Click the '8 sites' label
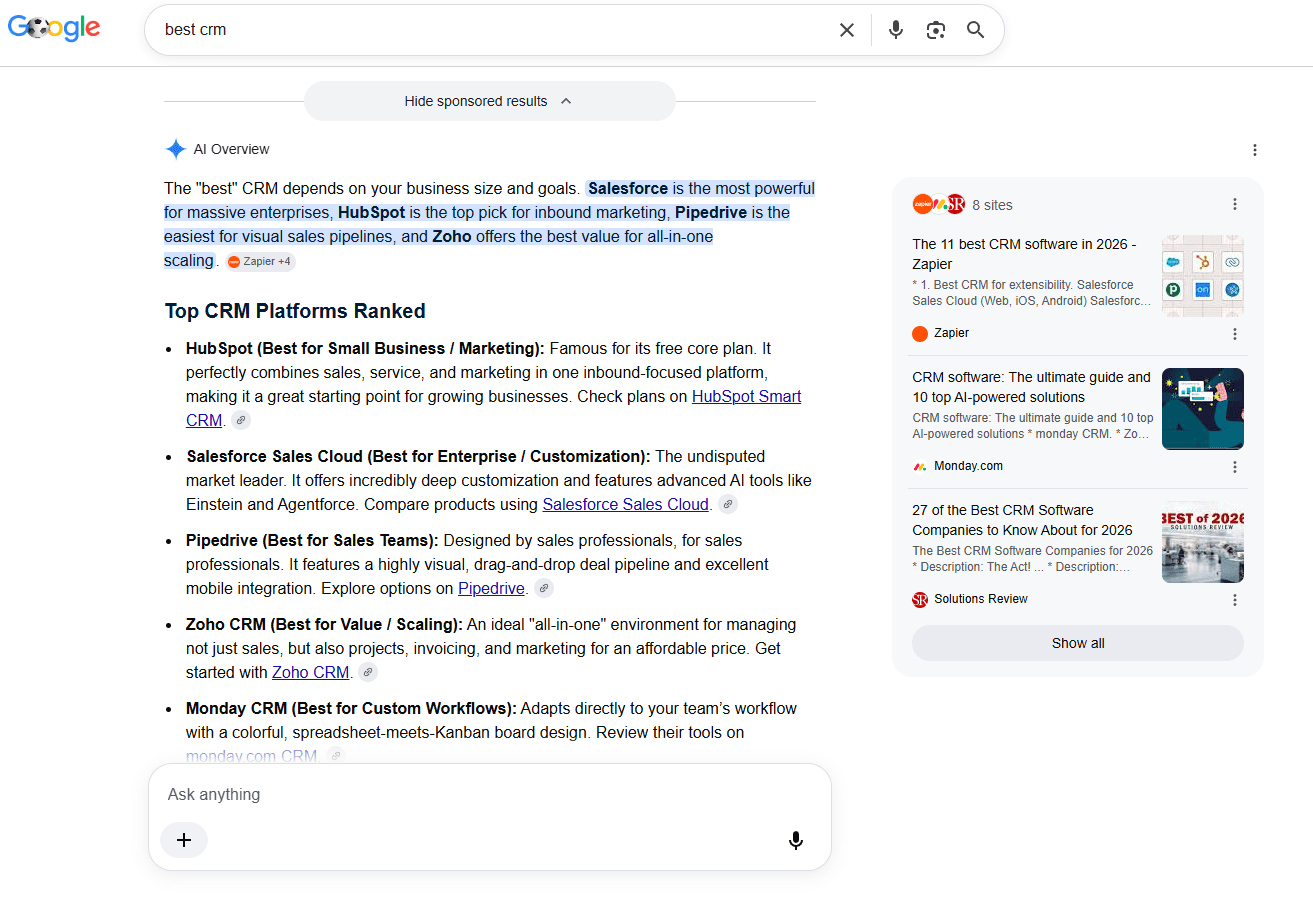 [992, 205]
